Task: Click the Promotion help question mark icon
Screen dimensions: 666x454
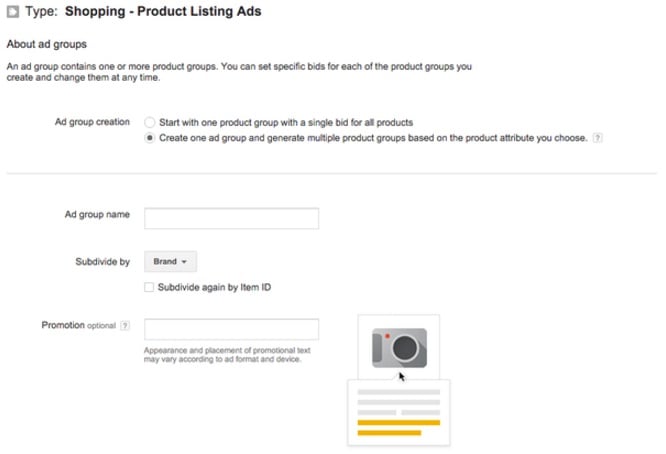Action: [125, 326]
